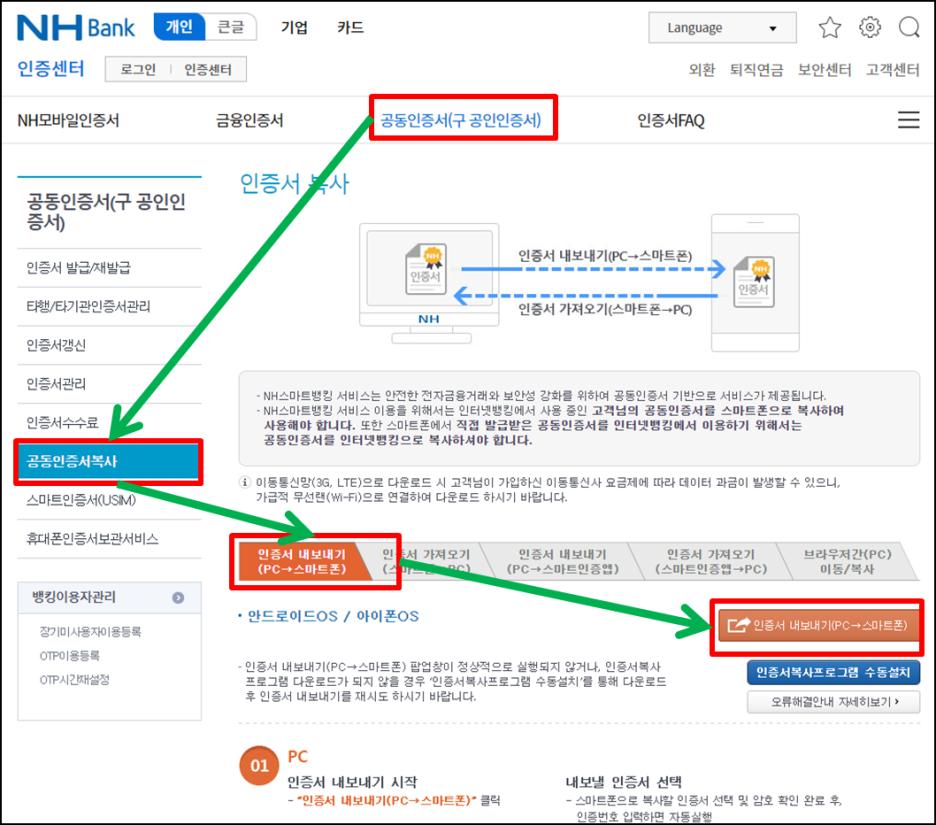
Task: Click the 로그인 button
Action: coord(138,69)
